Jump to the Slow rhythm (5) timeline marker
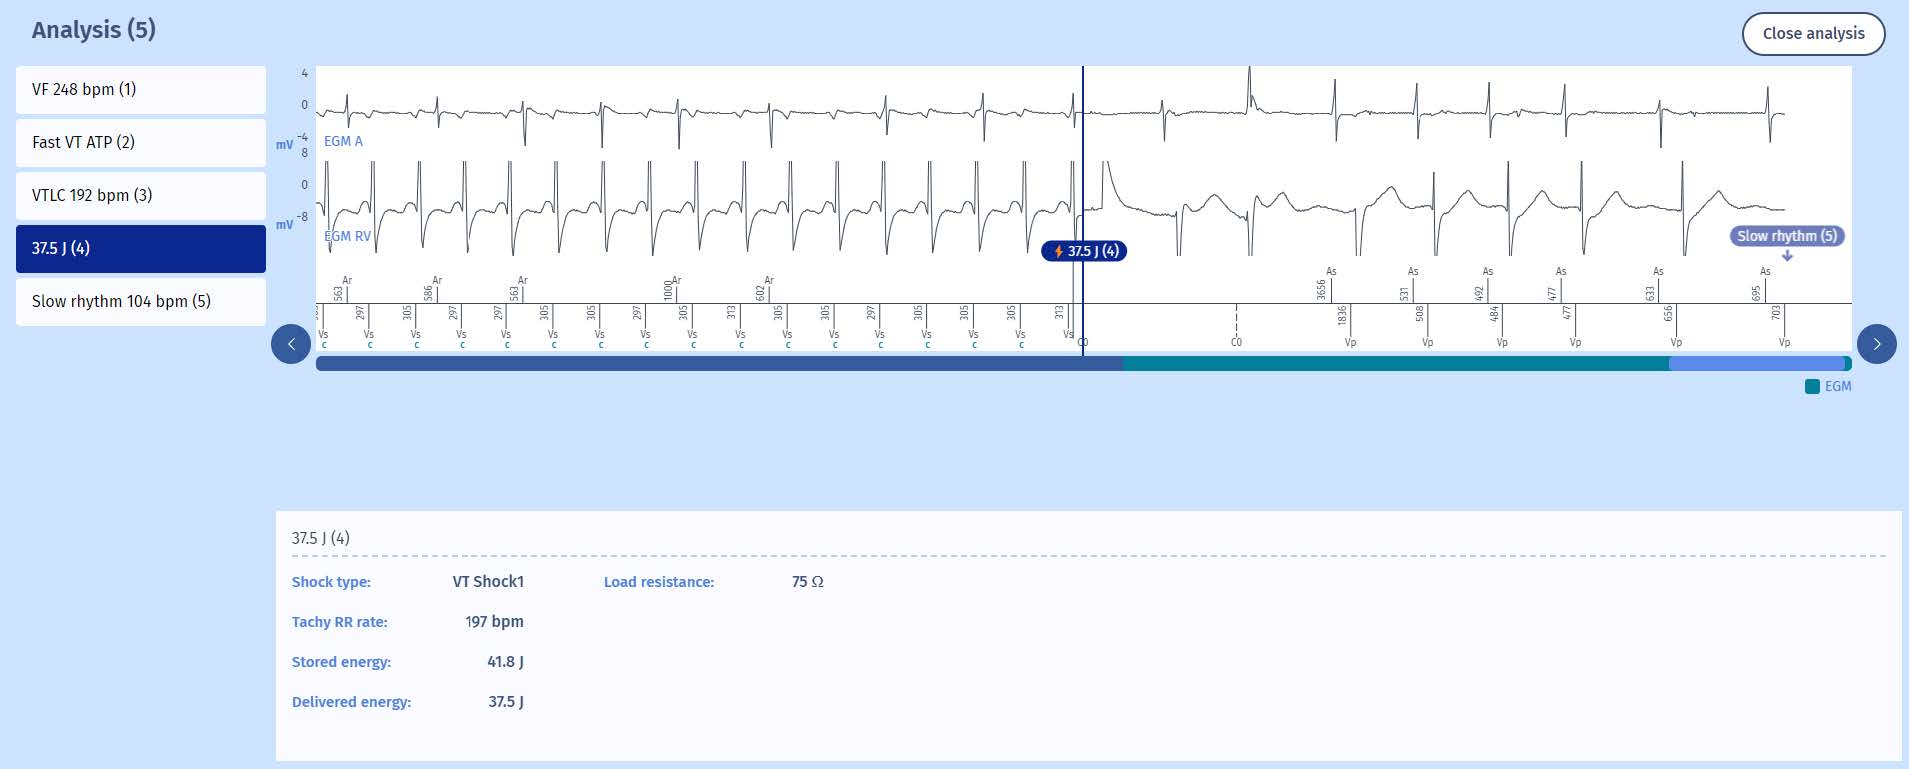 click(x=1786, y=236)
